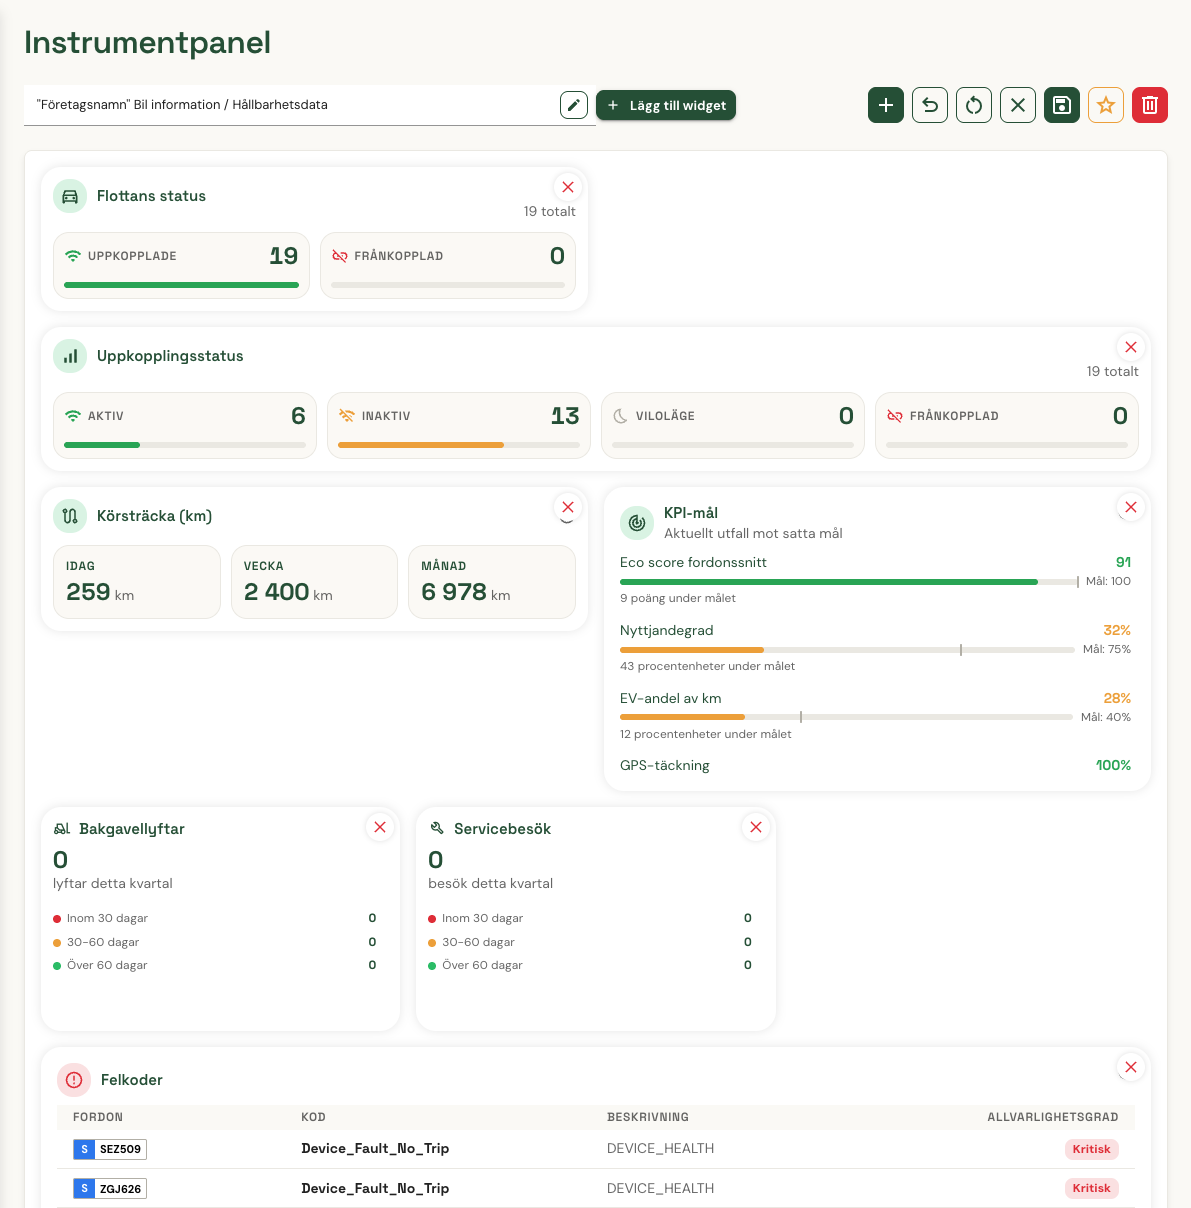Click the KOD column header
Screen dimensions: 1191x1208
313,1117
